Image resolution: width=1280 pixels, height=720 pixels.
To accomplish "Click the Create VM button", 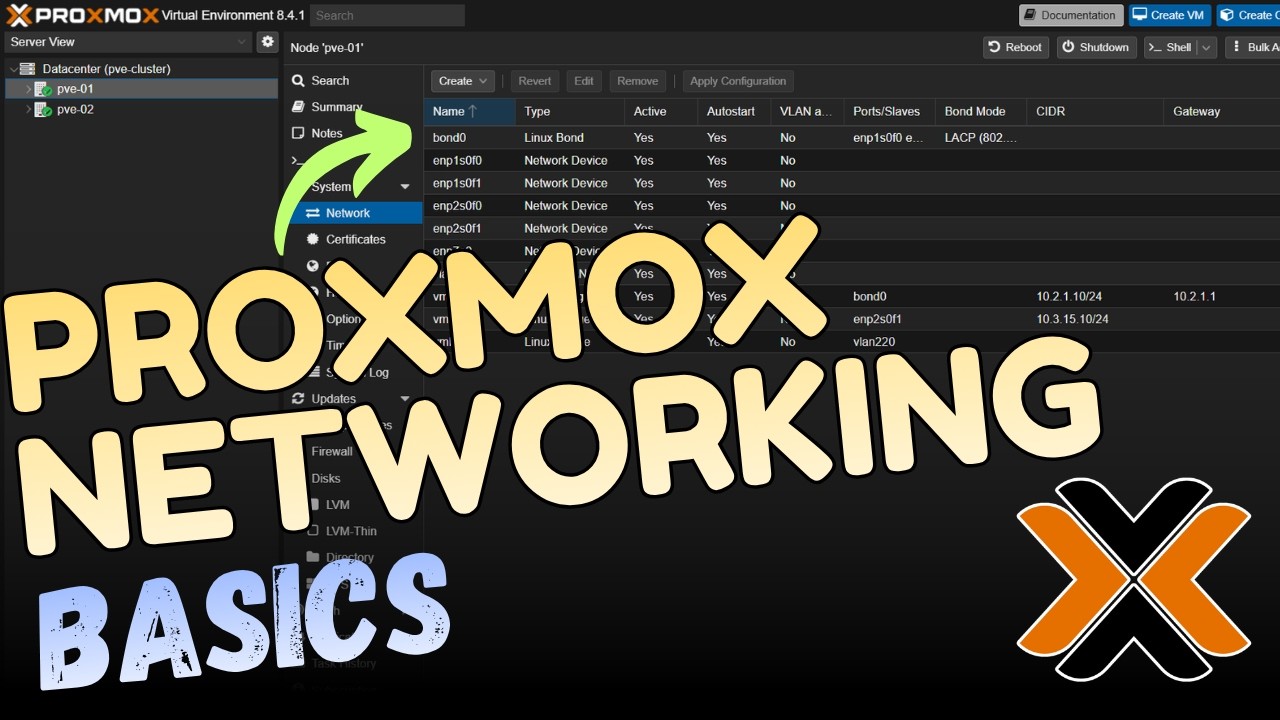I will [x=1169, y=15].
